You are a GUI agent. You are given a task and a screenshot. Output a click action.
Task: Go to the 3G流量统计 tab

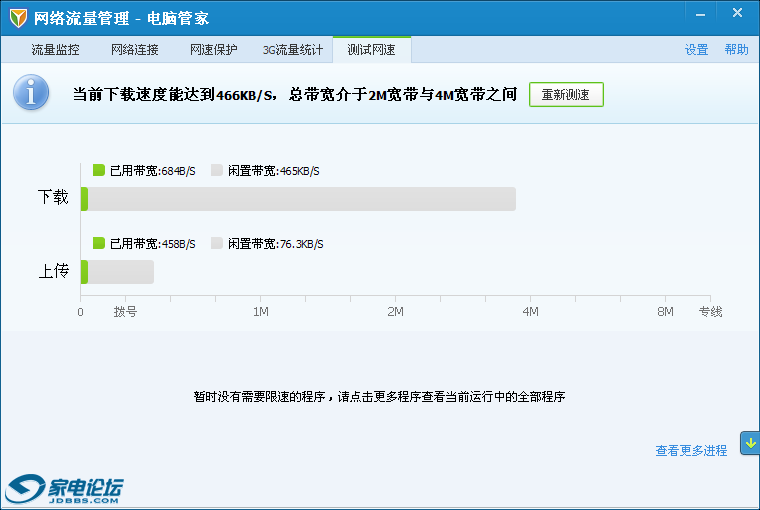pyautogui.click(x=293, y=49)
